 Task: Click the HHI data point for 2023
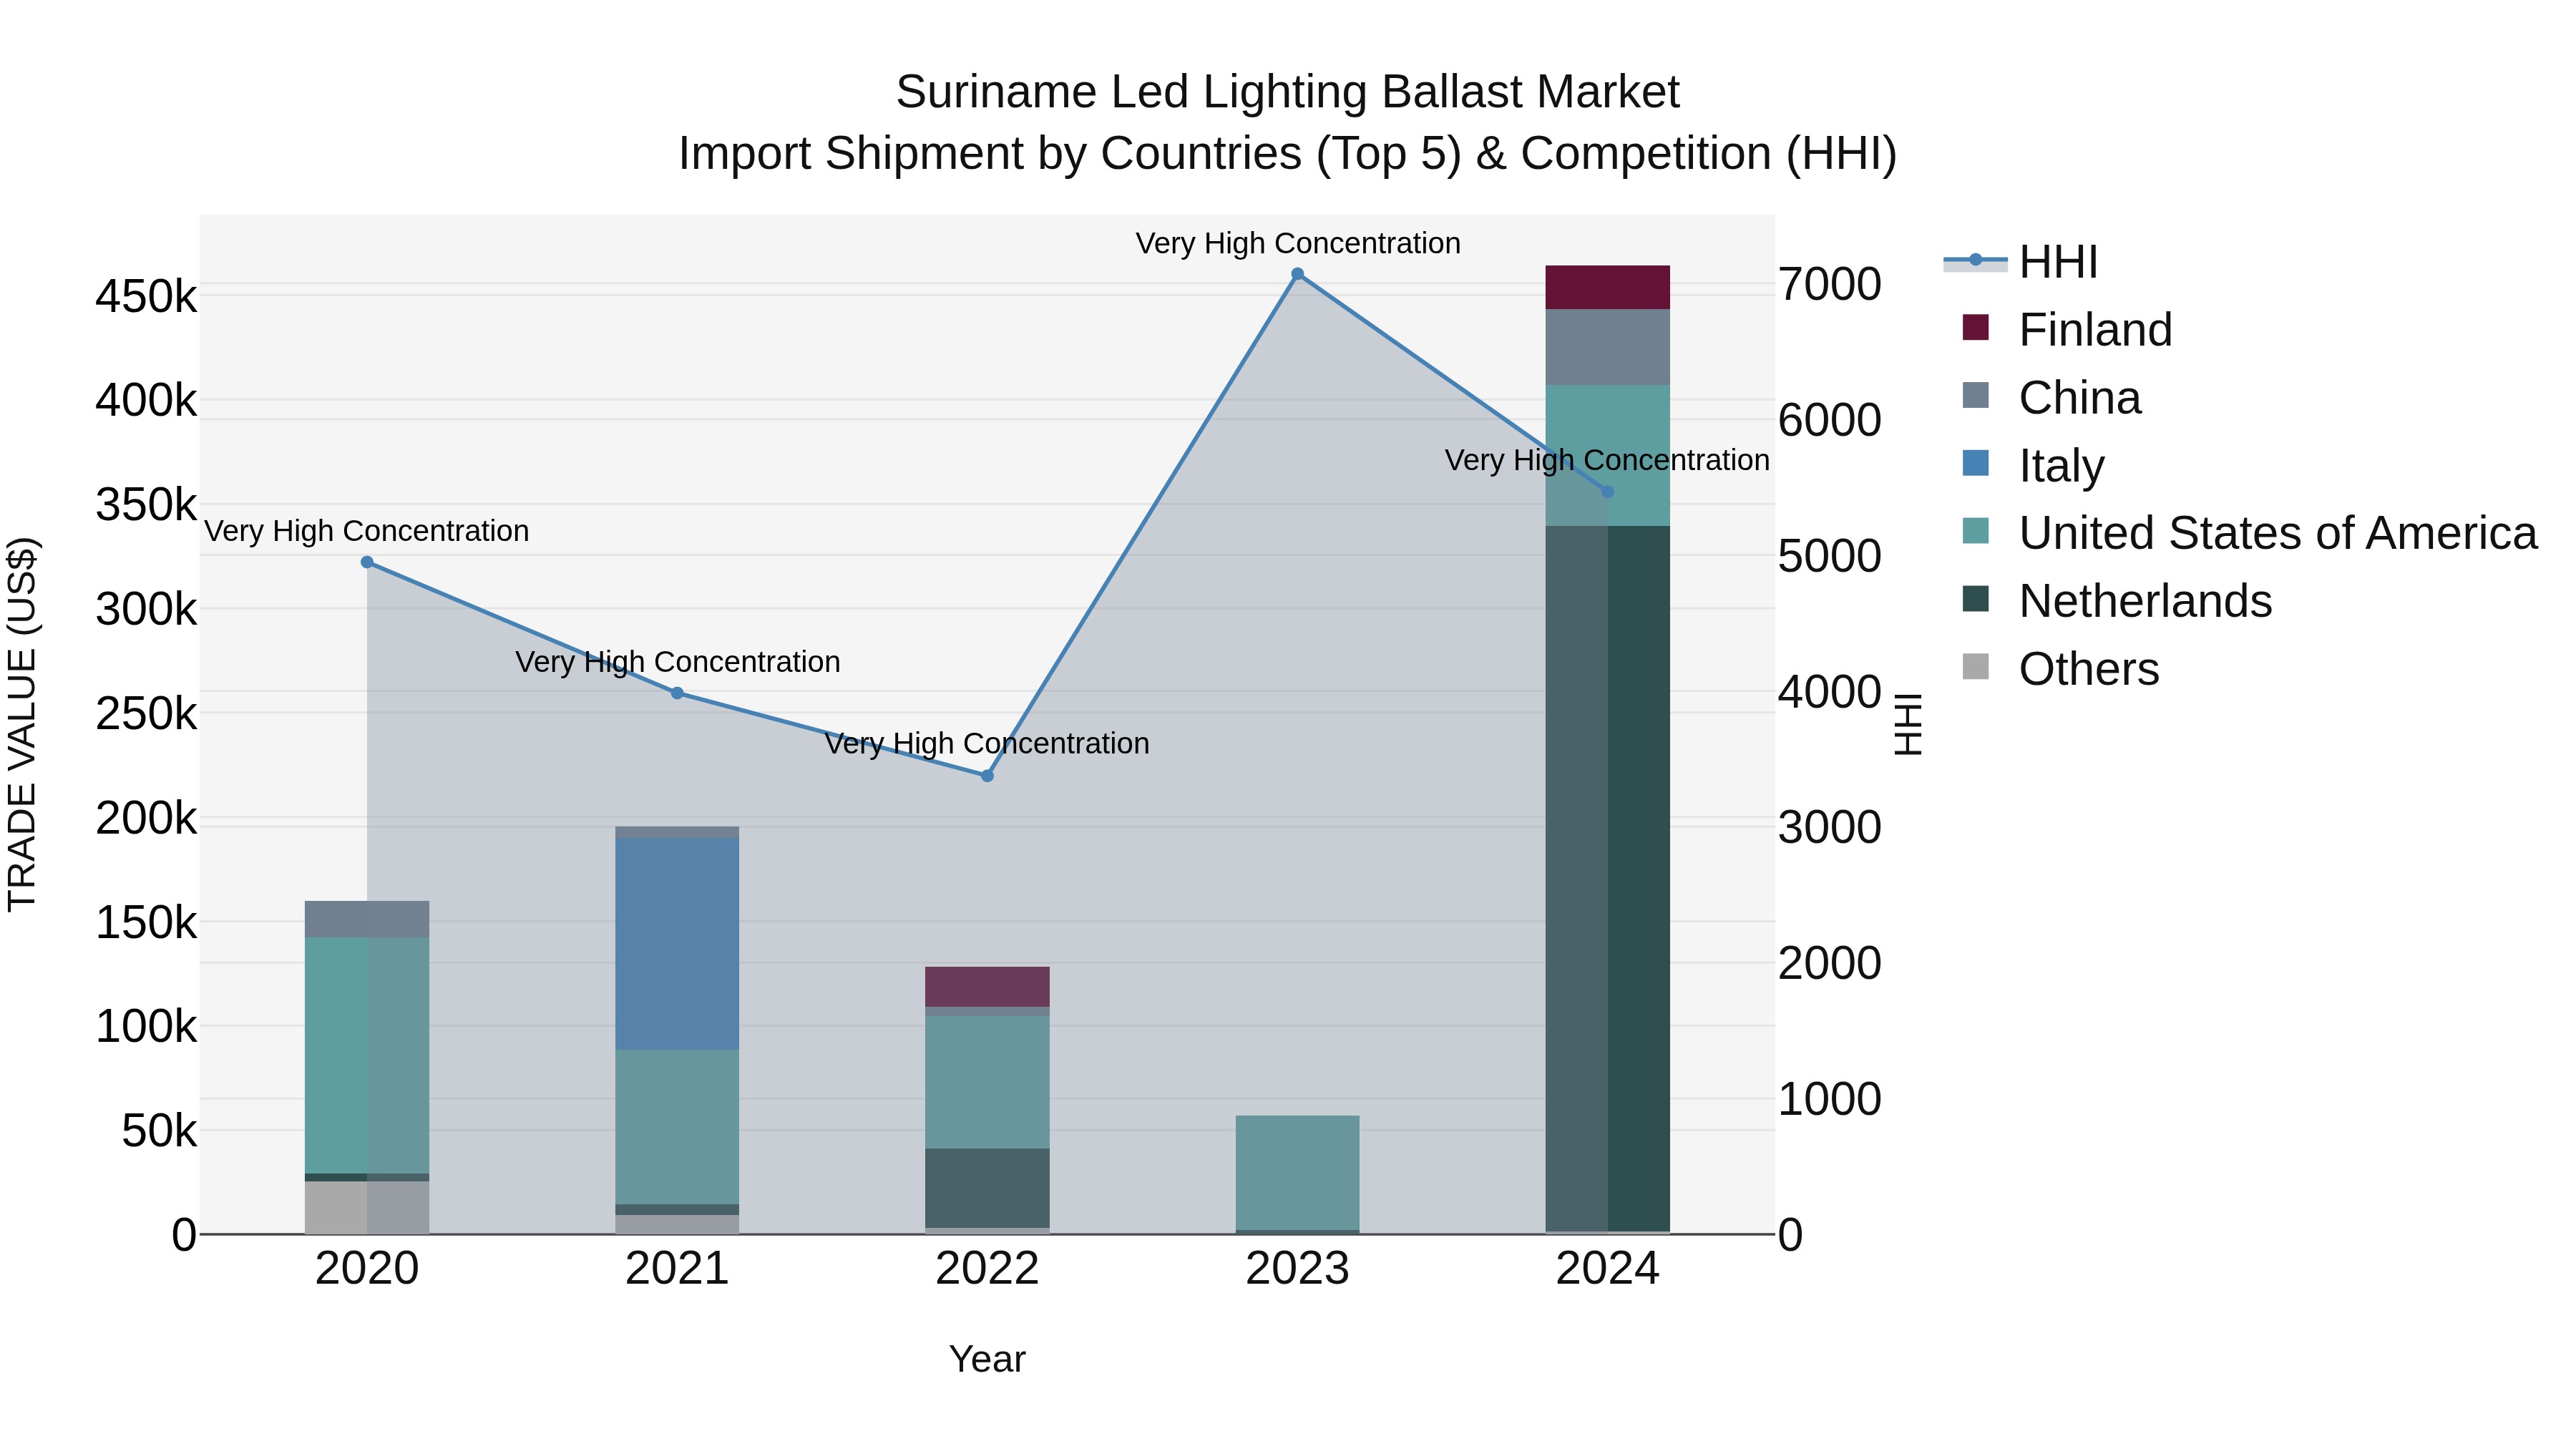[1297, 274]
